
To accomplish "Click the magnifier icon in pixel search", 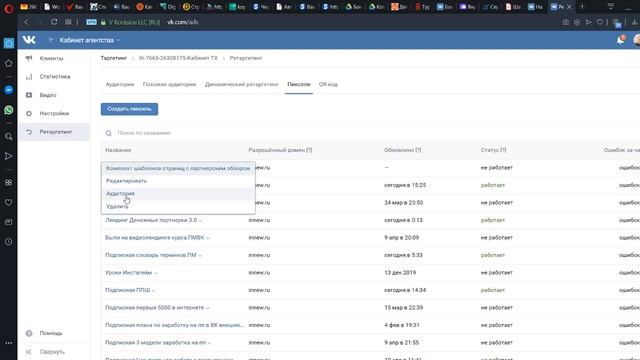I will [109, 133].
